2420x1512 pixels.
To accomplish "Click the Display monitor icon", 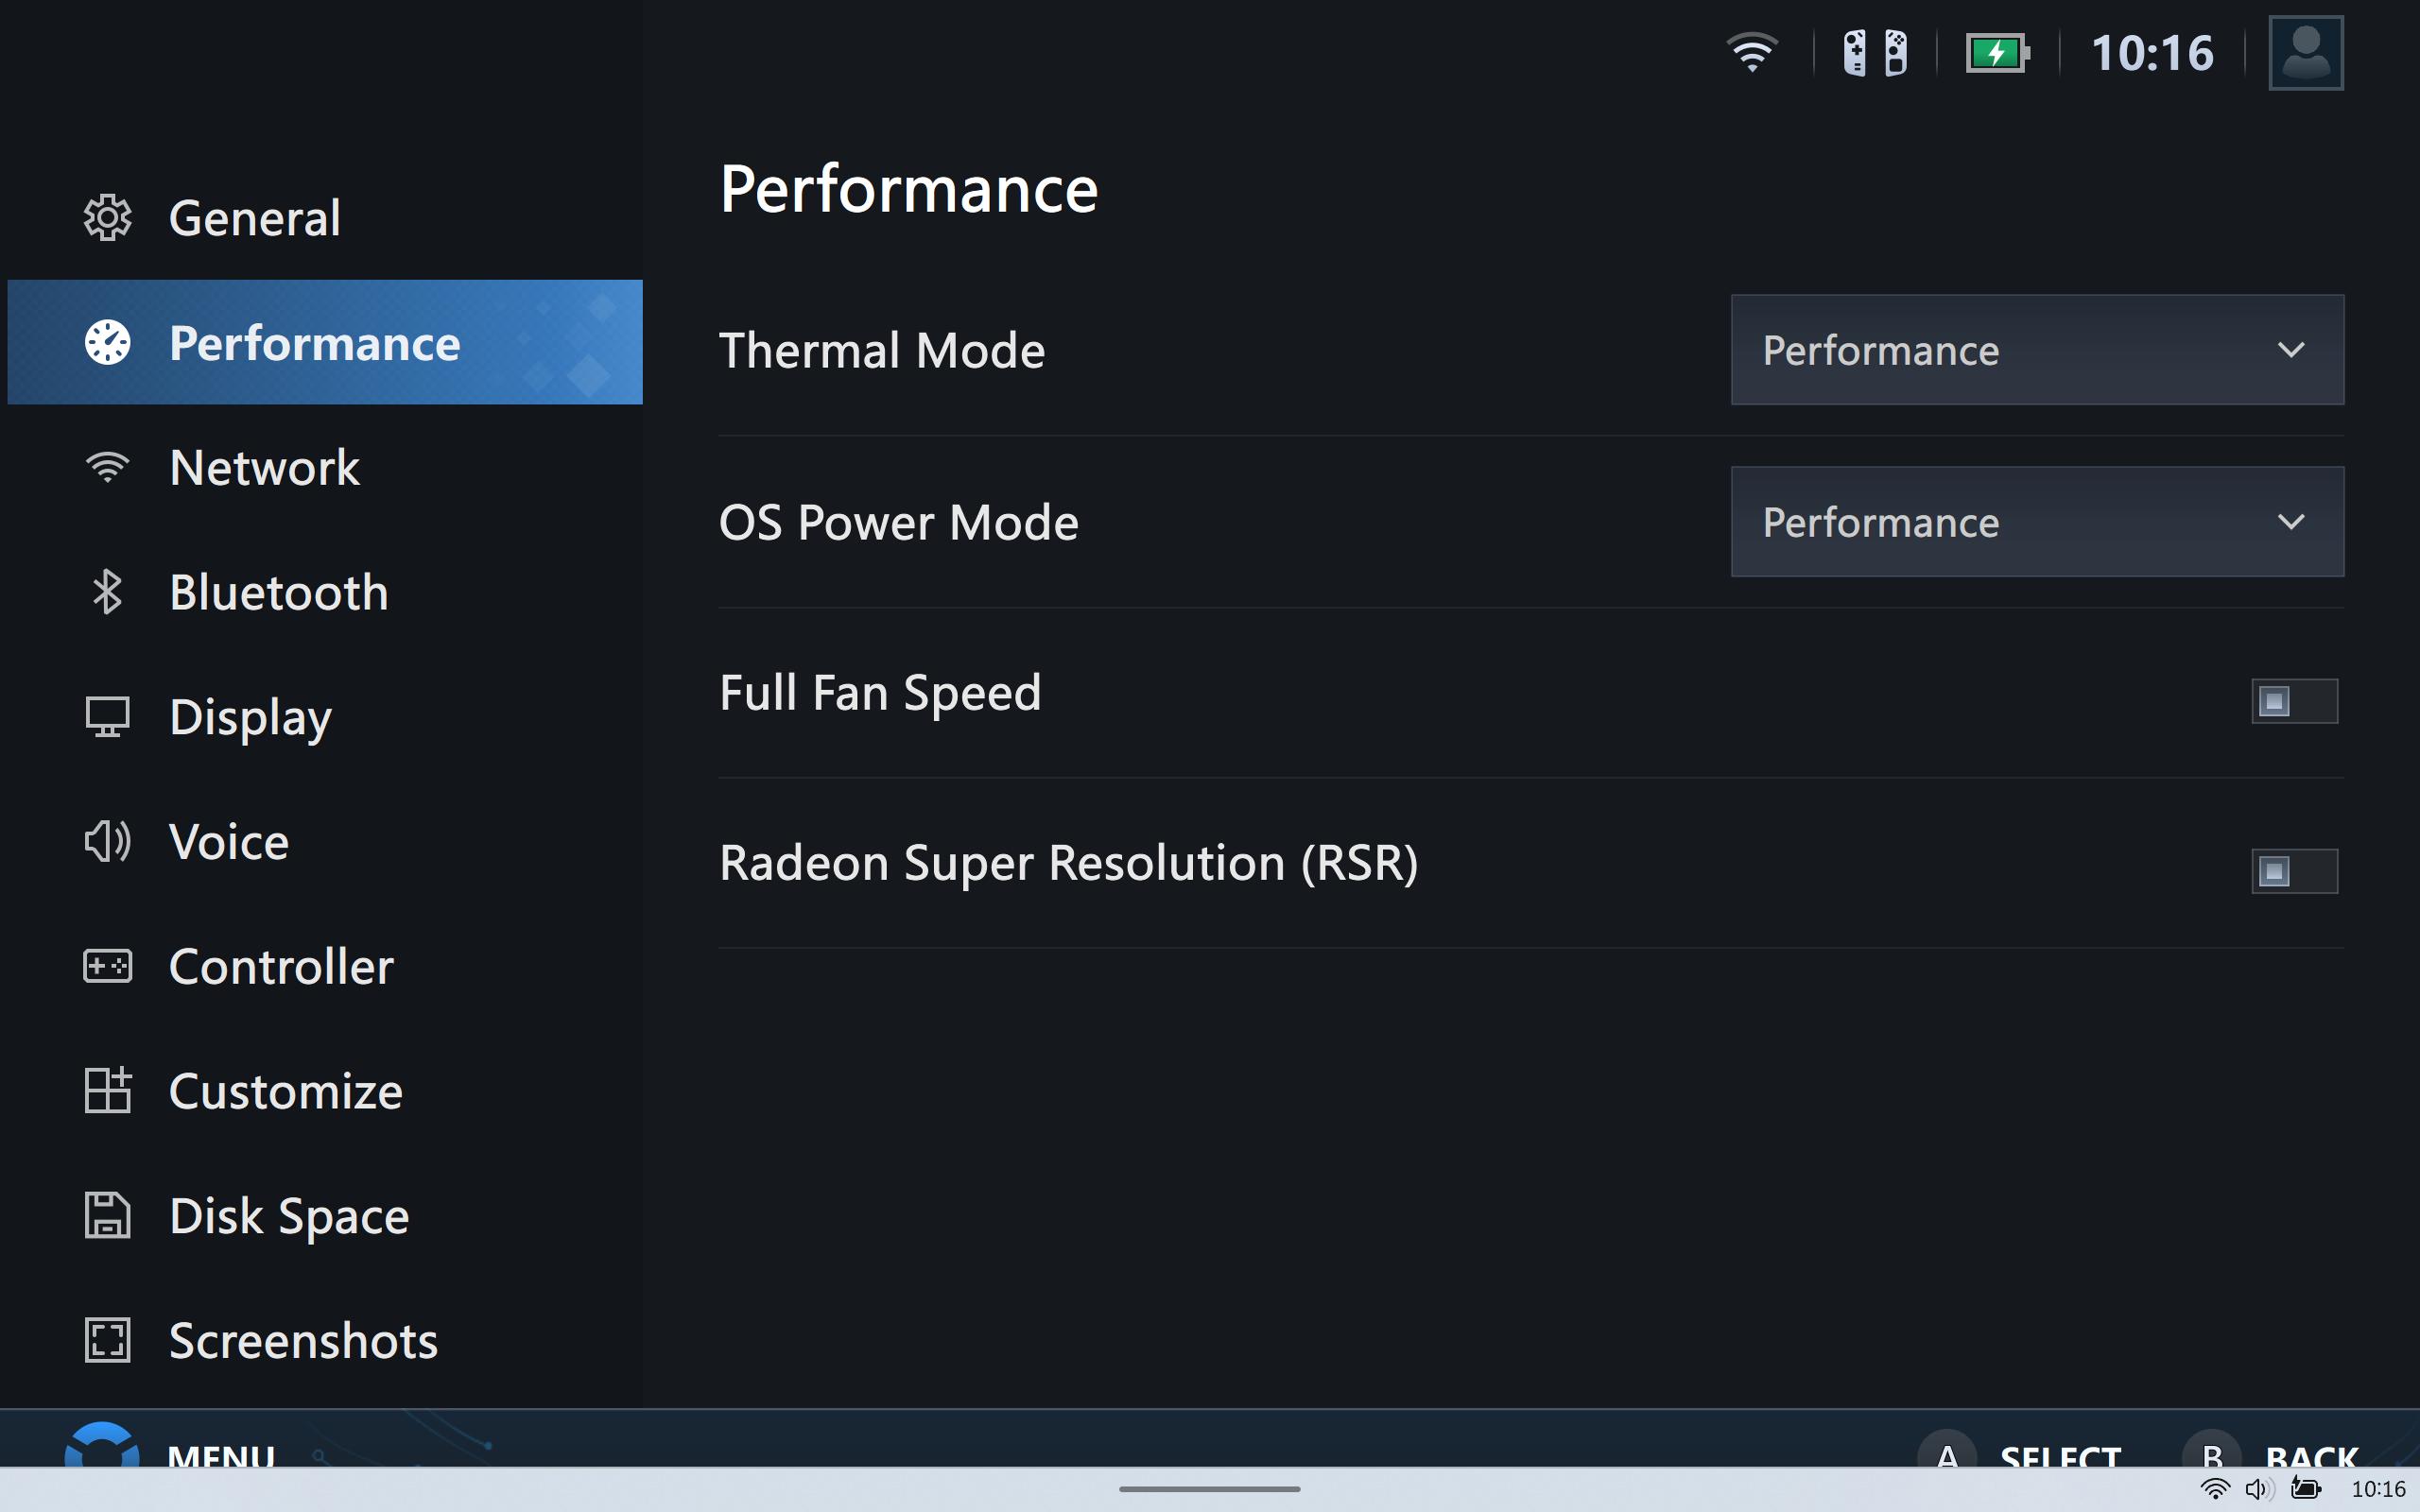I will pos(107,717).
